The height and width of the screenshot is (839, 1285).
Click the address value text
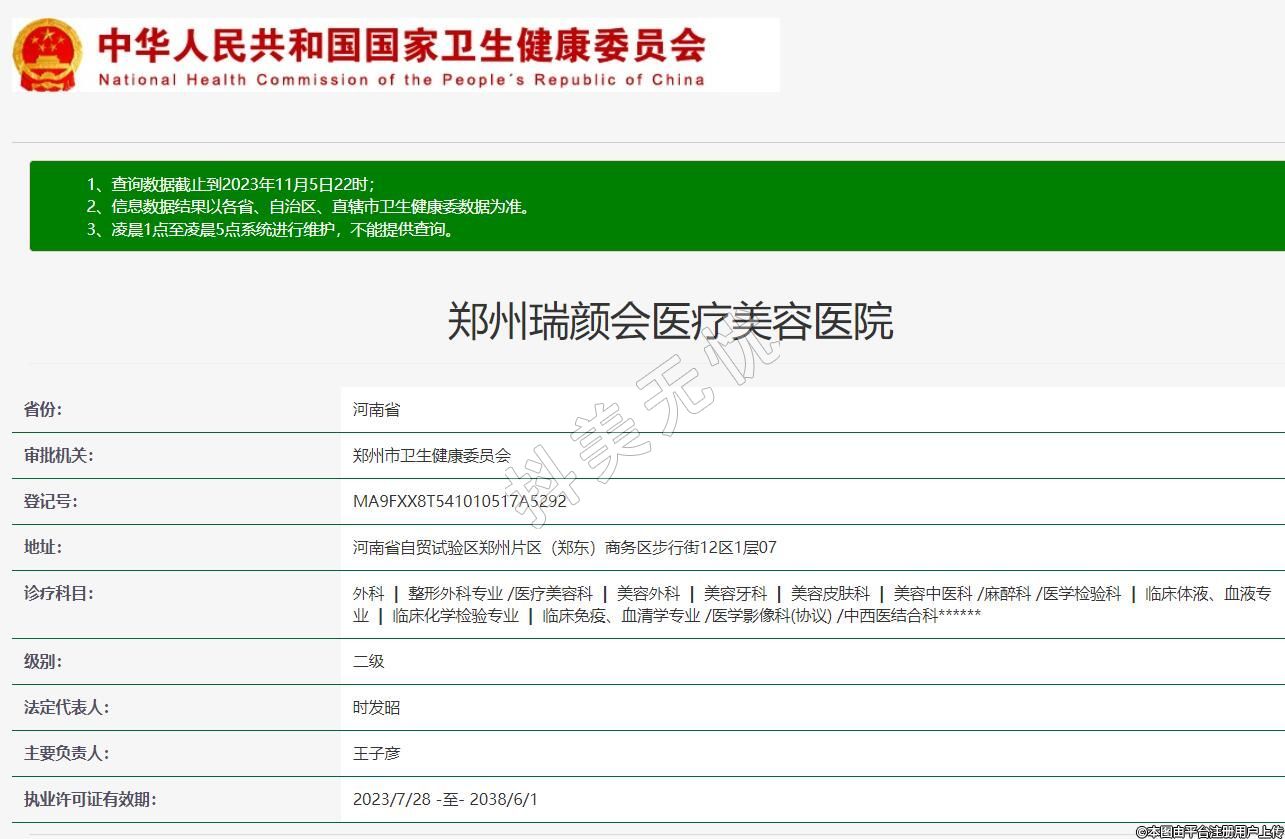pos(564,547)
